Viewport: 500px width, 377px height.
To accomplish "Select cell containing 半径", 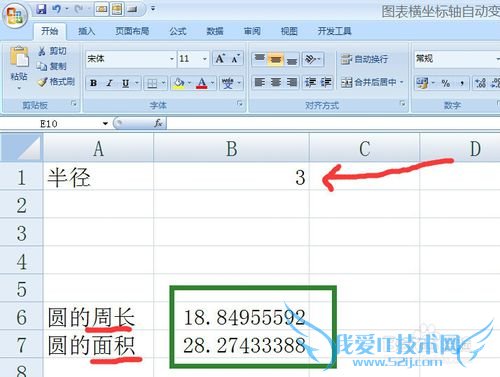I will [x=98, y=177].
